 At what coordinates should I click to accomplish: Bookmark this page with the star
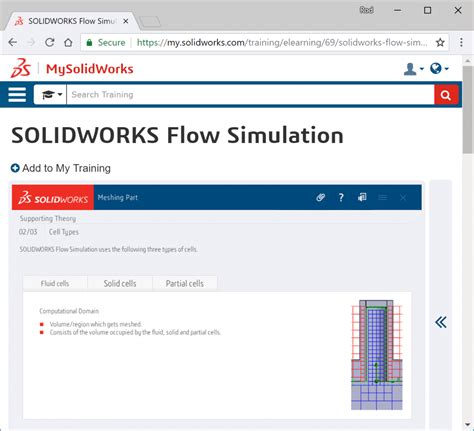pyautogui.click(x=440, y=42)
